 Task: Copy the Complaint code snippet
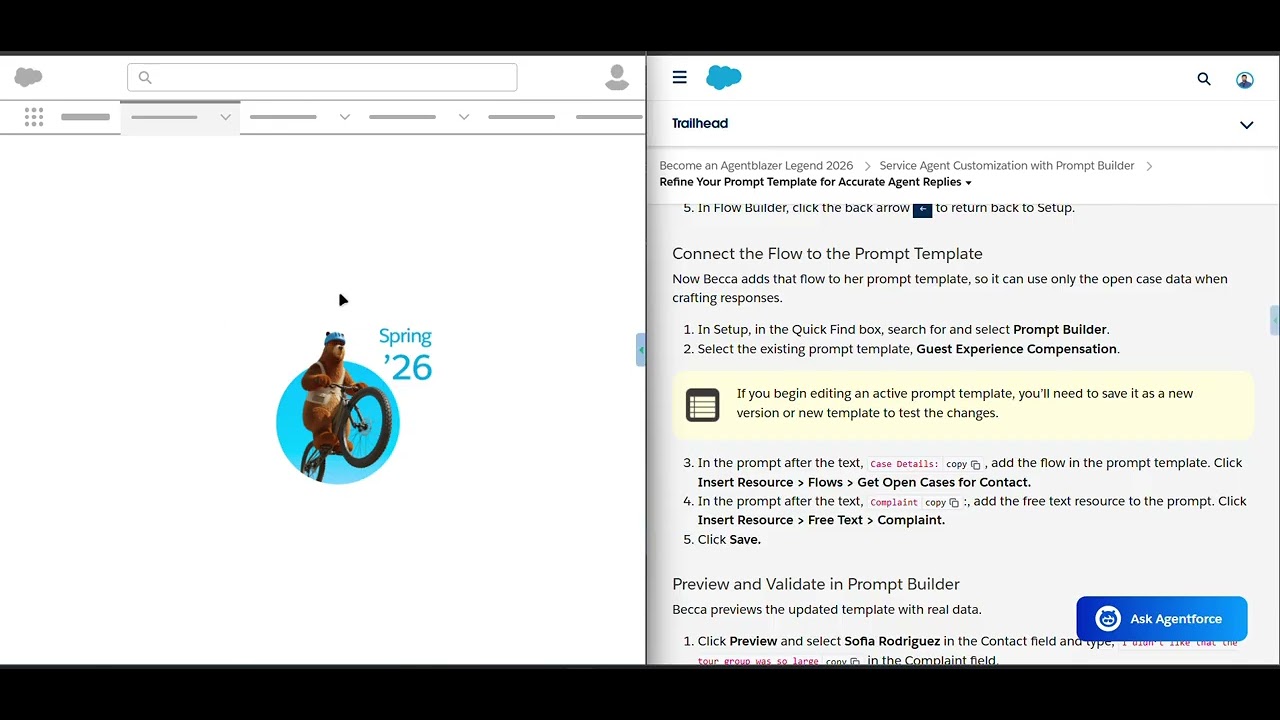pyautogui.click(x=942, y=502)
